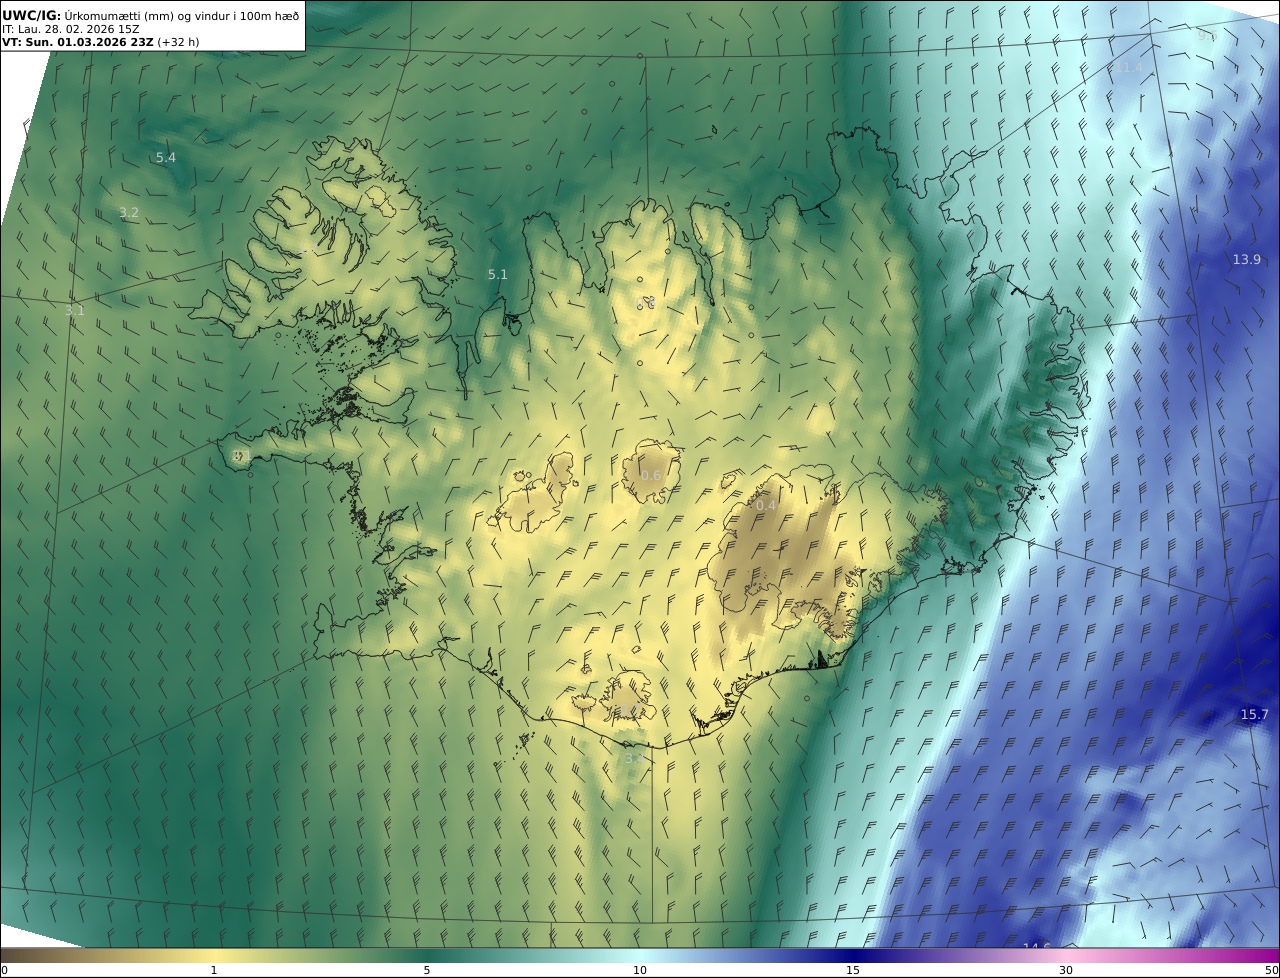
Task: Click the colorbar tick label 1
Action: tap(214, 970)
